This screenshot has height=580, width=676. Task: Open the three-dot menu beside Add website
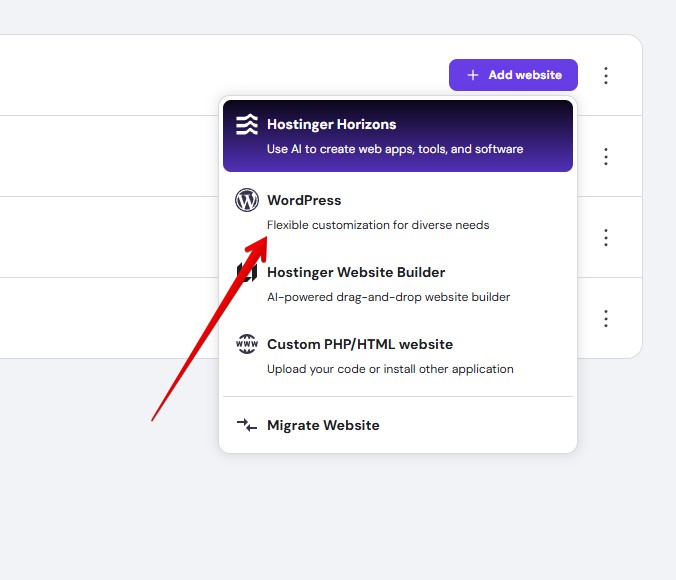coord(606,75)
